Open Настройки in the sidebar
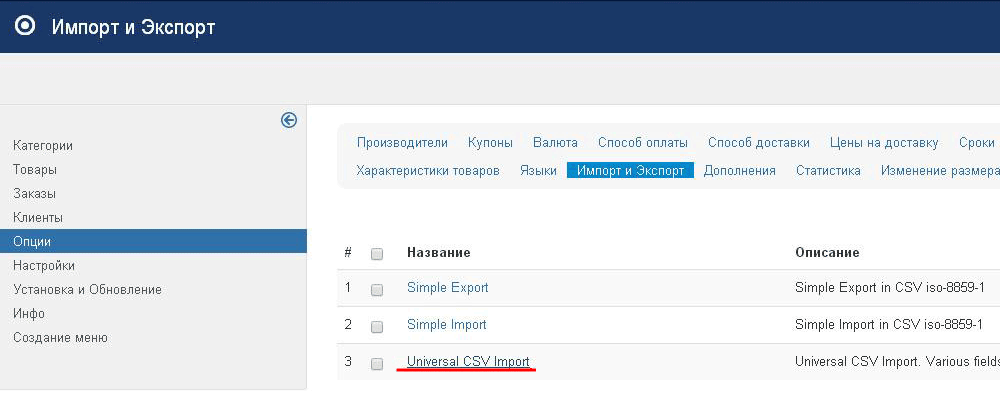Image resolution: width=1000 pixels, height=400 pixels. [x=44, y=266]
